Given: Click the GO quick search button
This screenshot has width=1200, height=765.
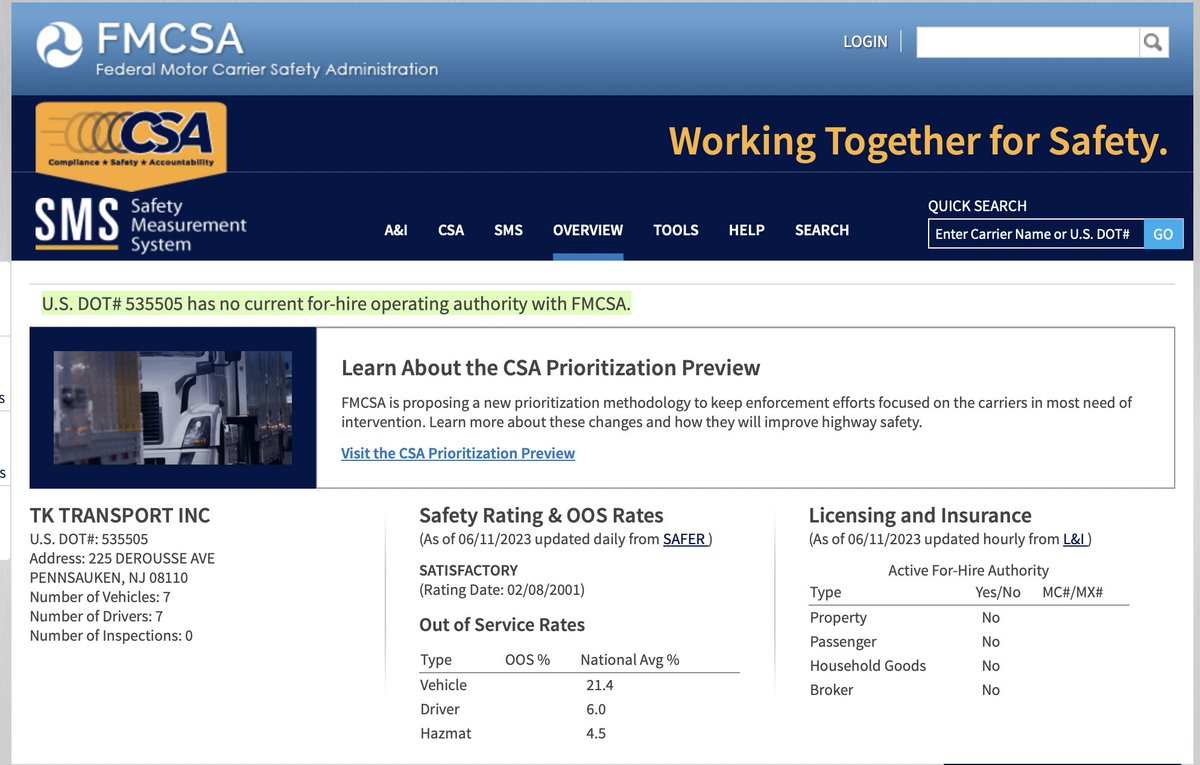Looking at the screenshot, I should click(1163, 234).
